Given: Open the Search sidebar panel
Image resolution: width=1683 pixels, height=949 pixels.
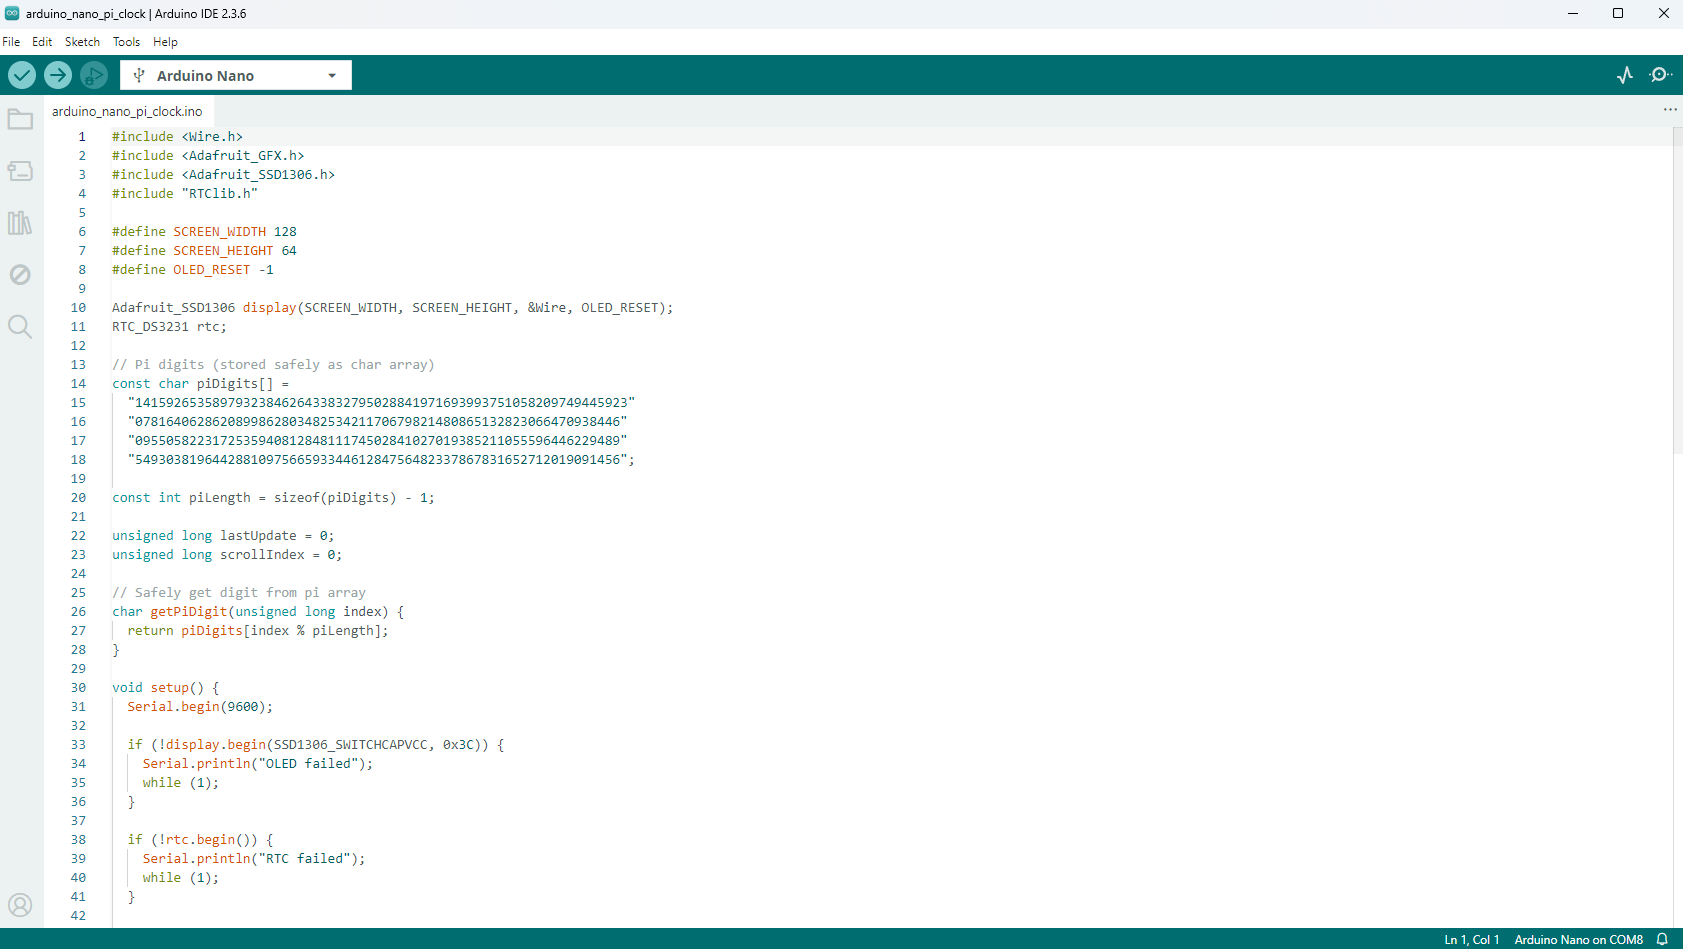Looking at the screenshot, I should click(x=20, y=327).
